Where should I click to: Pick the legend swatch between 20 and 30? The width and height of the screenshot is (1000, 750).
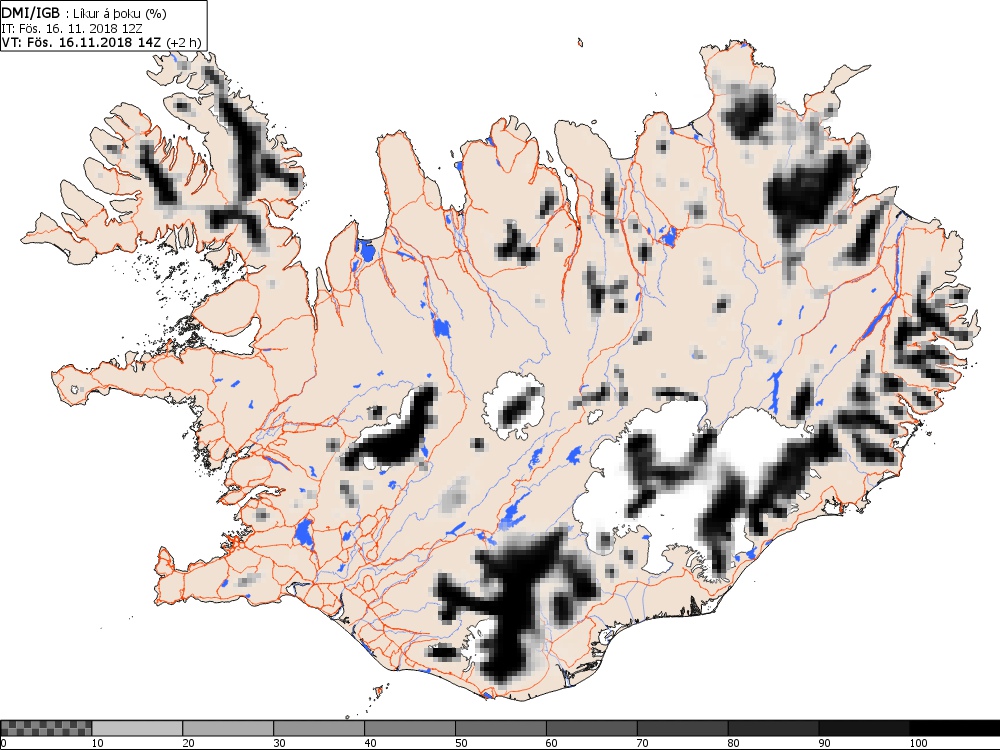(228, 728)
